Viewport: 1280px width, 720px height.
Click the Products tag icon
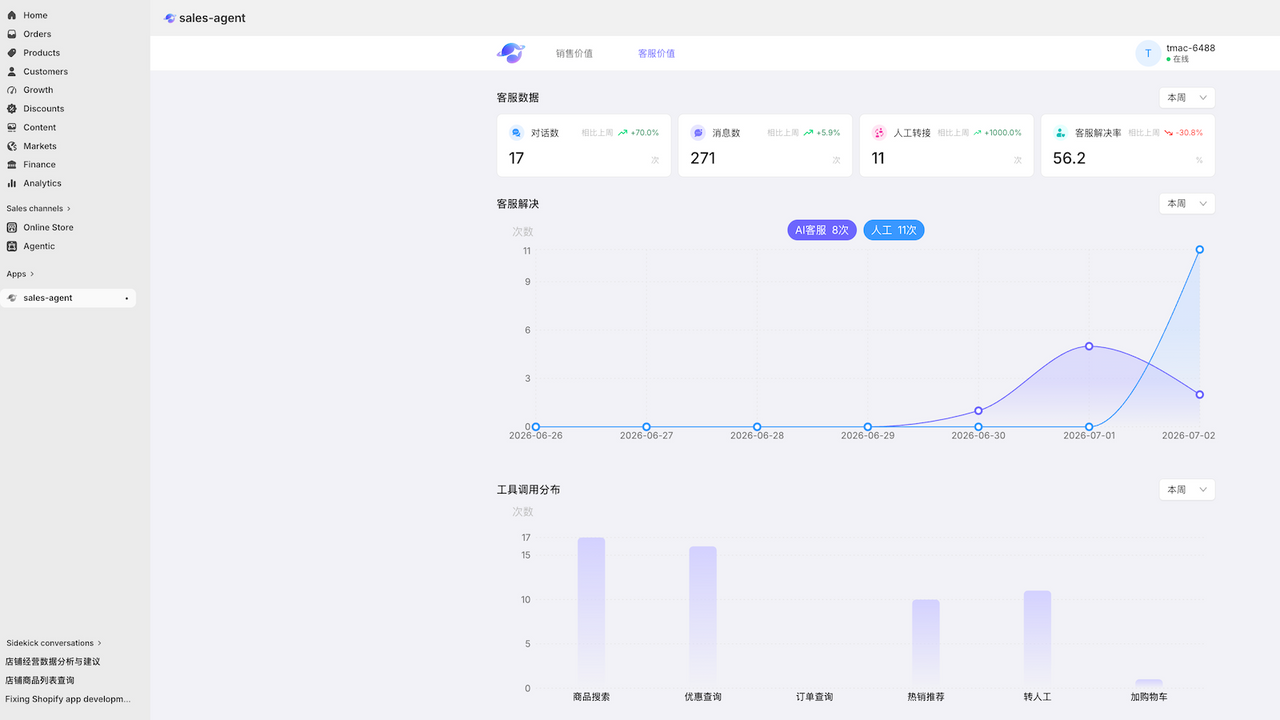[x=12, y=53]
